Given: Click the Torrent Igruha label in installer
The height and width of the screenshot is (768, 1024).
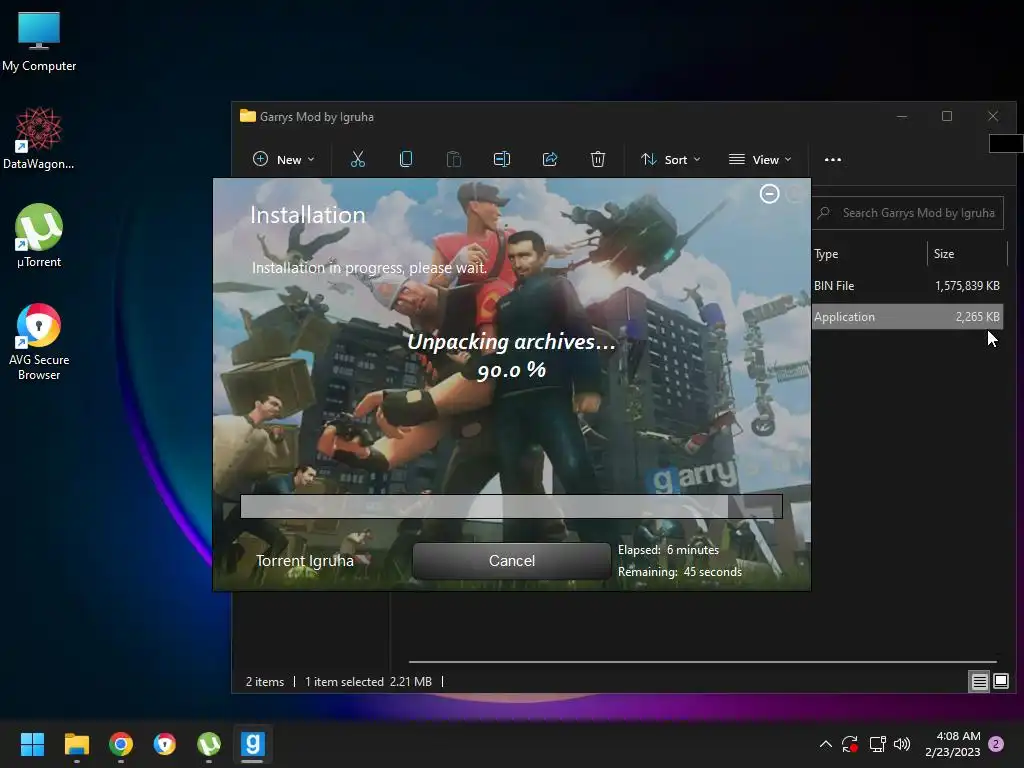Looking at the screenshot, I should [x=304, y=561].
